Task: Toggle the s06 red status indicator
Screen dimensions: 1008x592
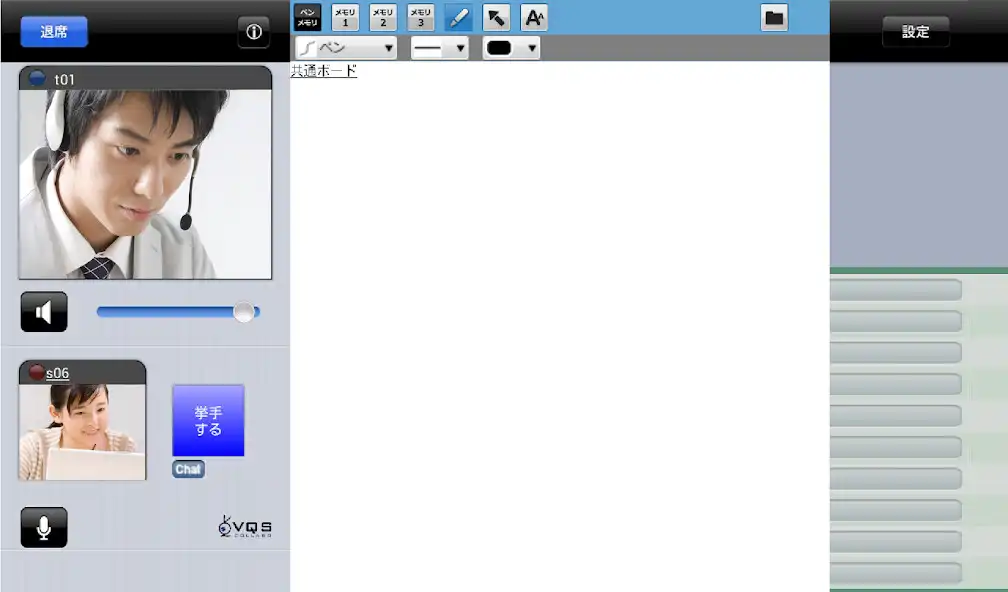Action: click(36, 373)
